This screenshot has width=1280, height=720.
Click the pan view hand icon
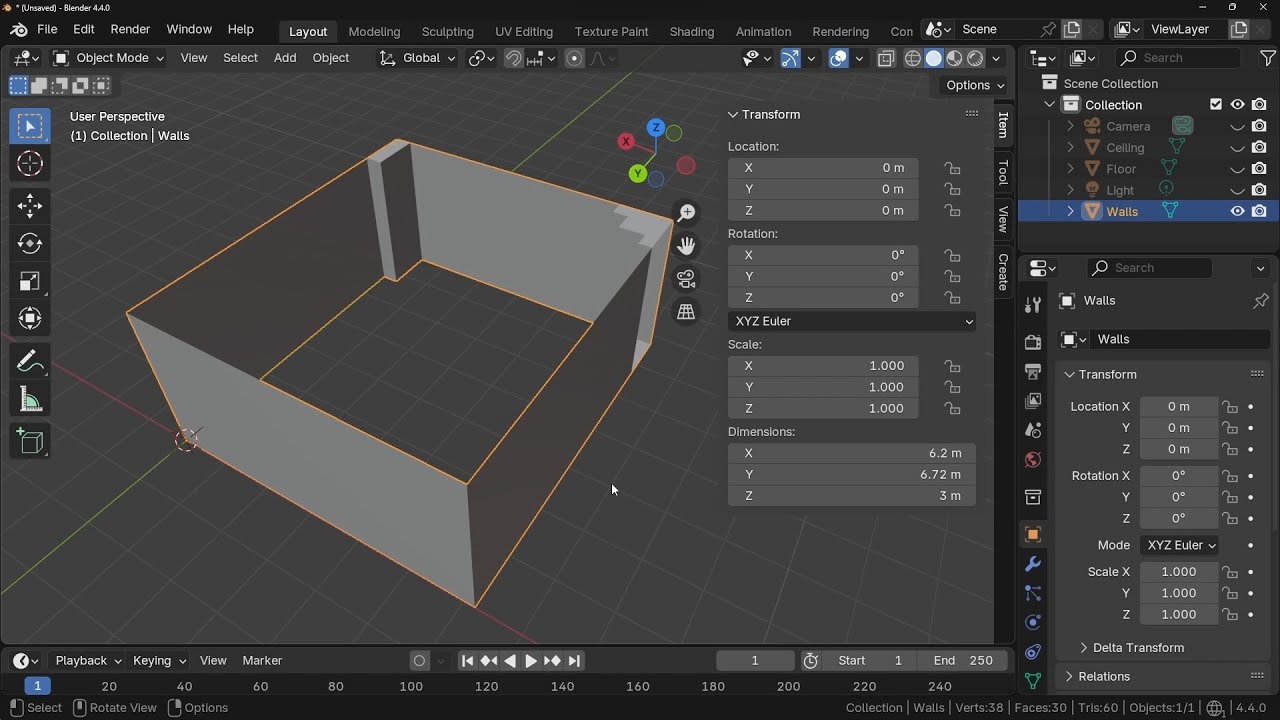686,246
